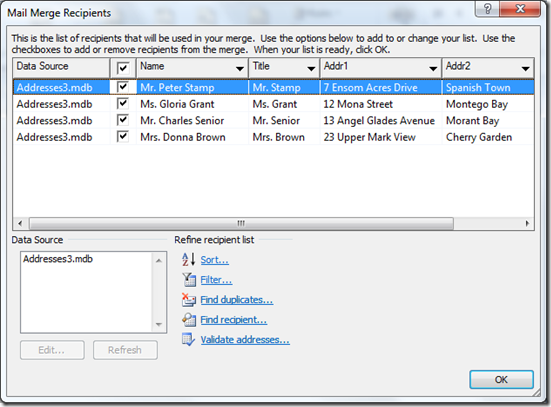551x407 pixels.
Task: Click the horizontal scrollbar left arrow
Action: pyautogui.click(x=20, y=223)
